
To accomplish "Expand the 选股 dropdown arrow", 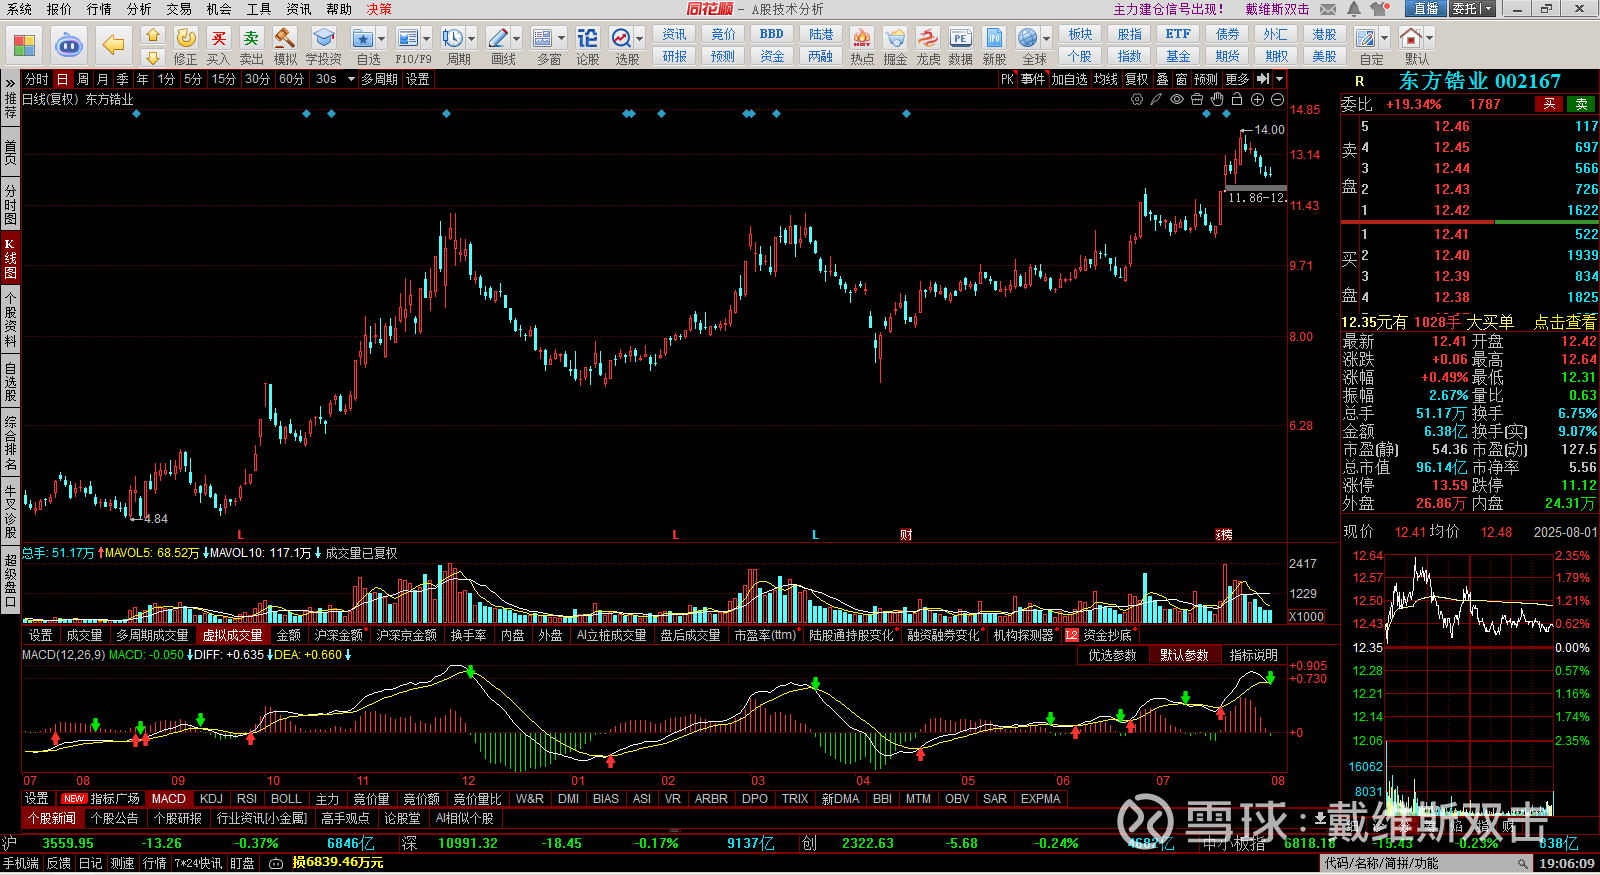I will (641, 38).
